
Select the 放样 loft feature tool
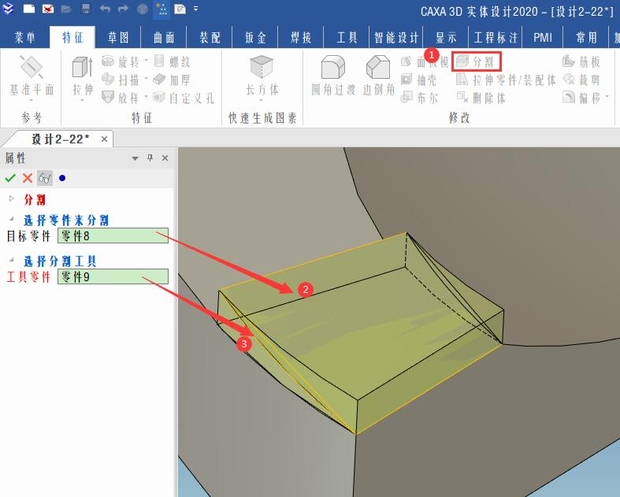[x=121, y=98]
